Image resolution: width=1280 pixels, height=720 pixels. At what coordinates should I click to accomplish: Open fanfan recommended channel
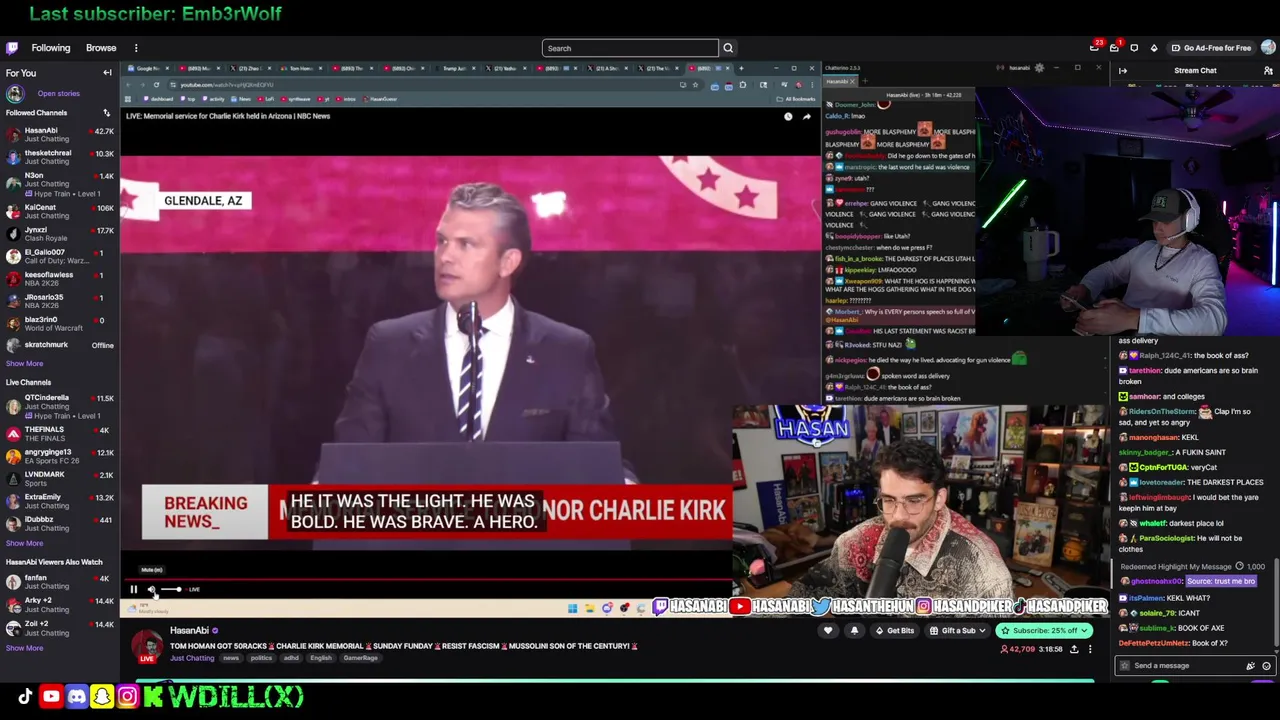click(60, 581)
